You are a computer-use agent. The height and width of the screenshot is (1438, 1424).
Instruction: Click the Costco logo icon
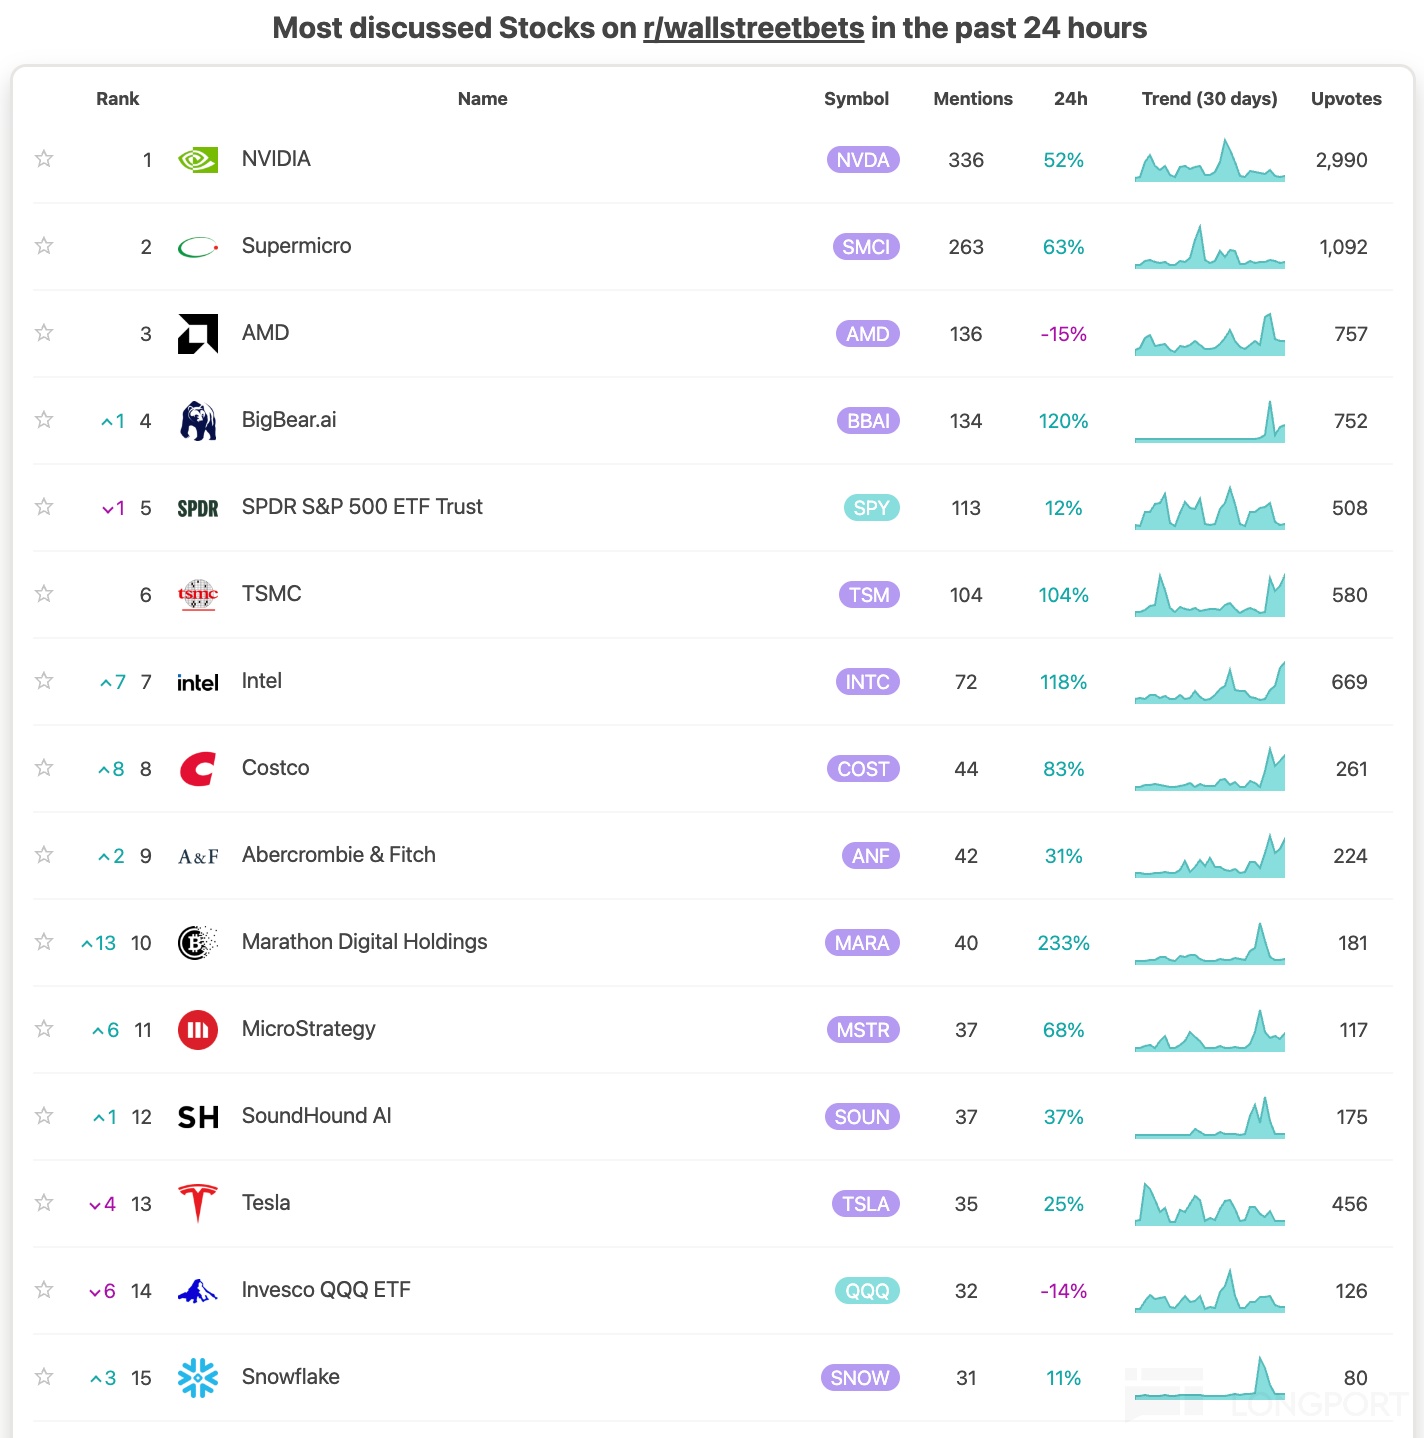point(198,769)
